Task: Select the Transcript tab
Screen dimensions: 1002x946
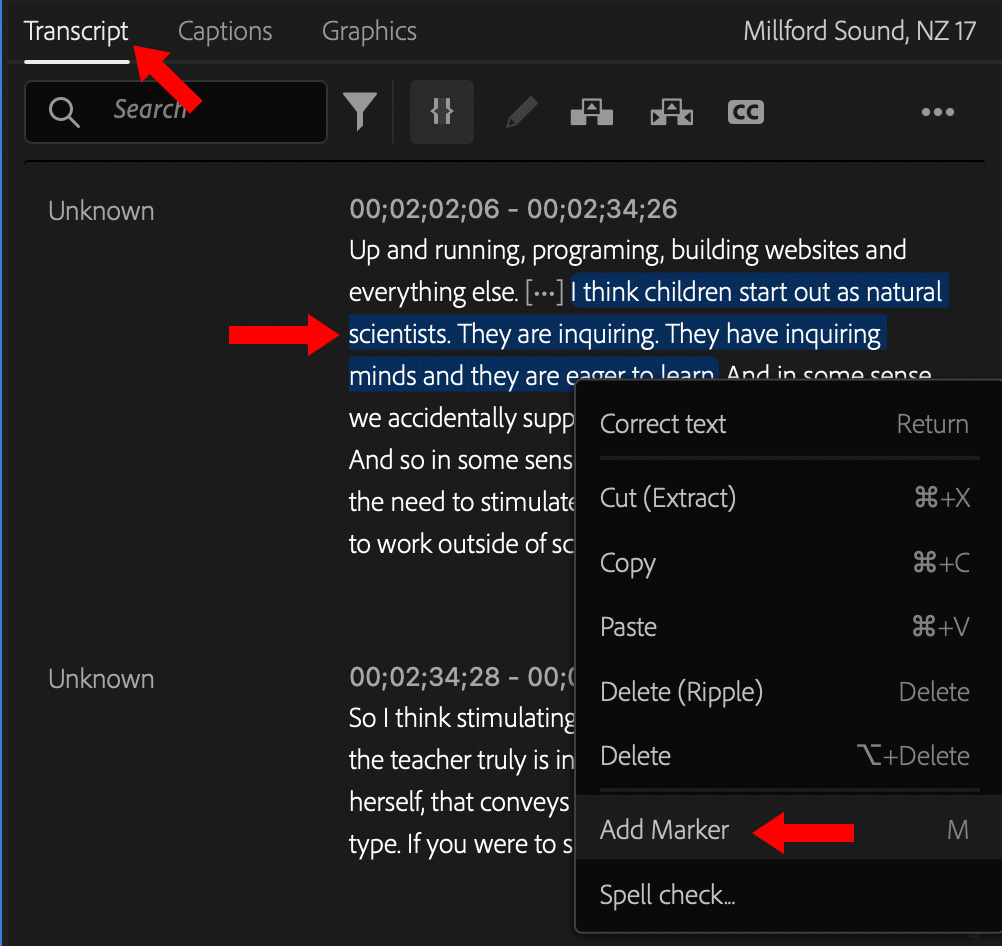Action: pos(76,31)
